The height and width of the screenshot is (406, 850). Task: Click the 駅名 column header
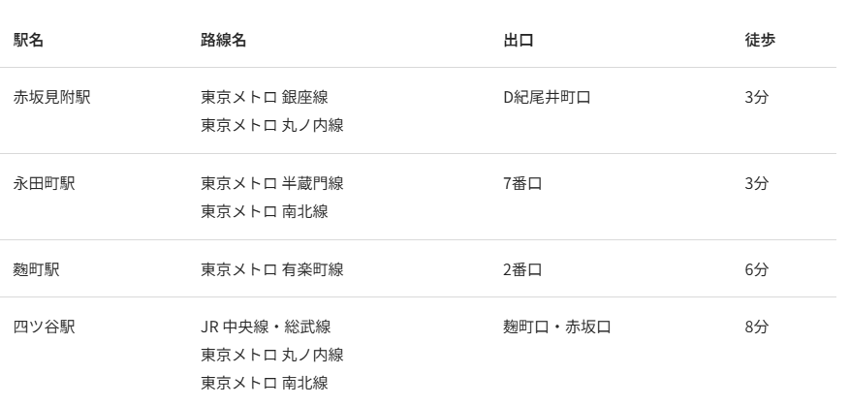click(28, 40)
